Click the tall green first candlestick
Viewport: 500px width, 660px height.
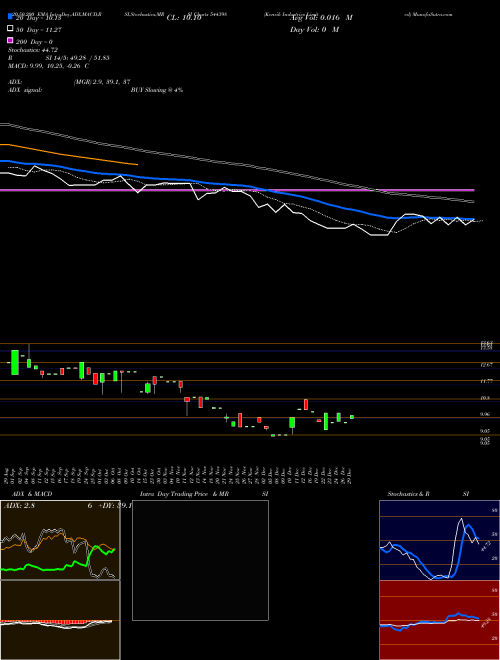15,362
